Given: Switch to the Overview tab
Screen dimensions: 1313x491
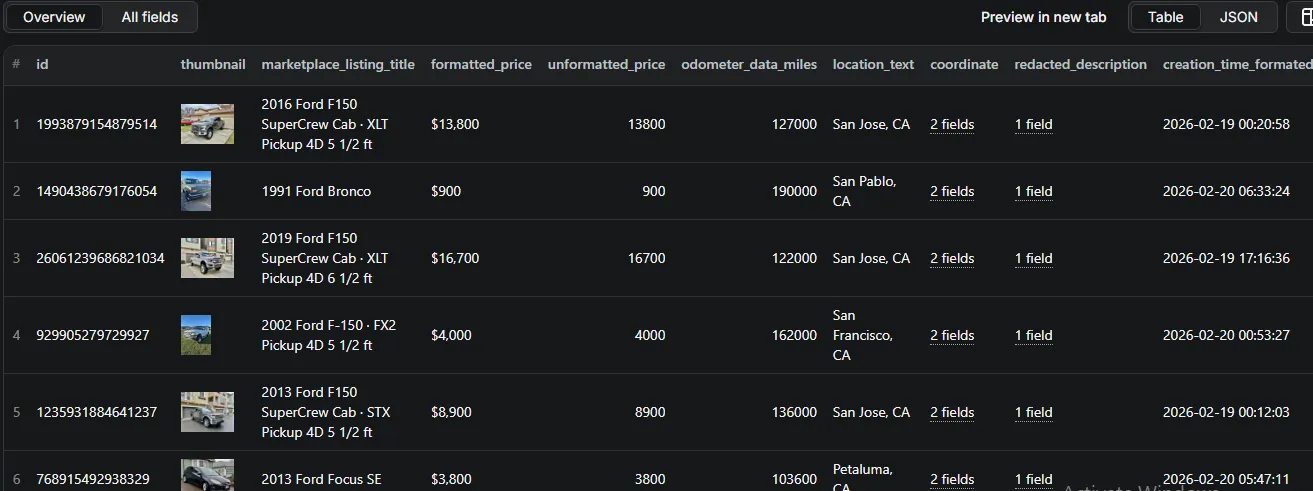Looking at the screenshot, I should (54, 17).
